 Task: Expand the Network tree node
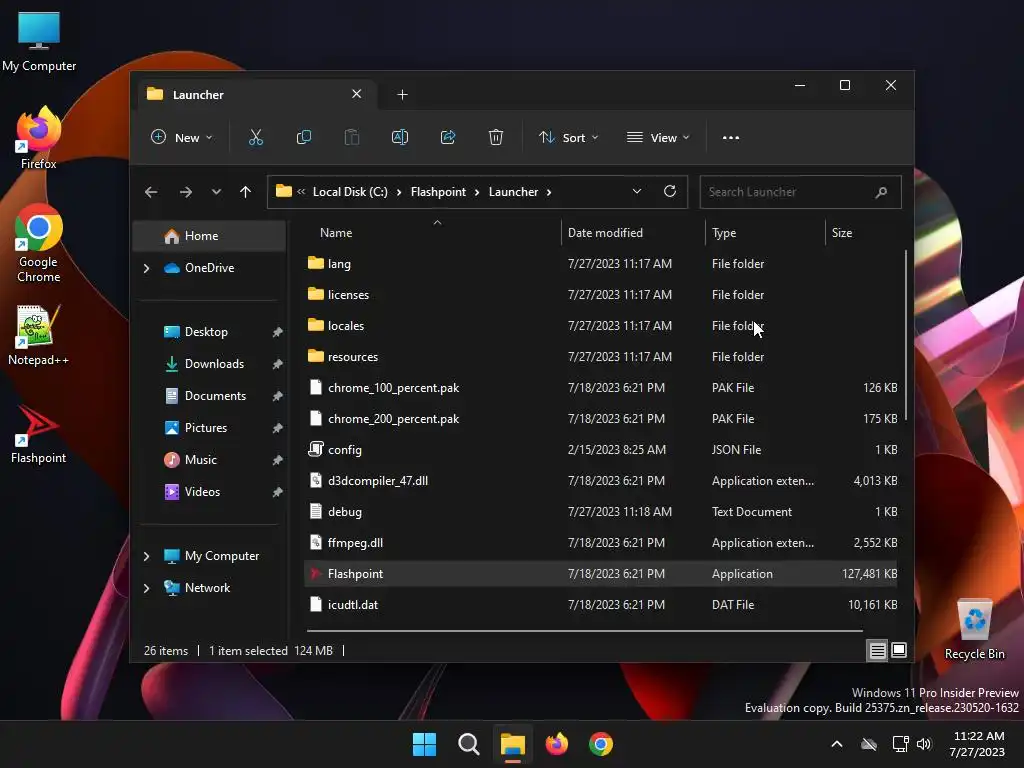(146, 588)
